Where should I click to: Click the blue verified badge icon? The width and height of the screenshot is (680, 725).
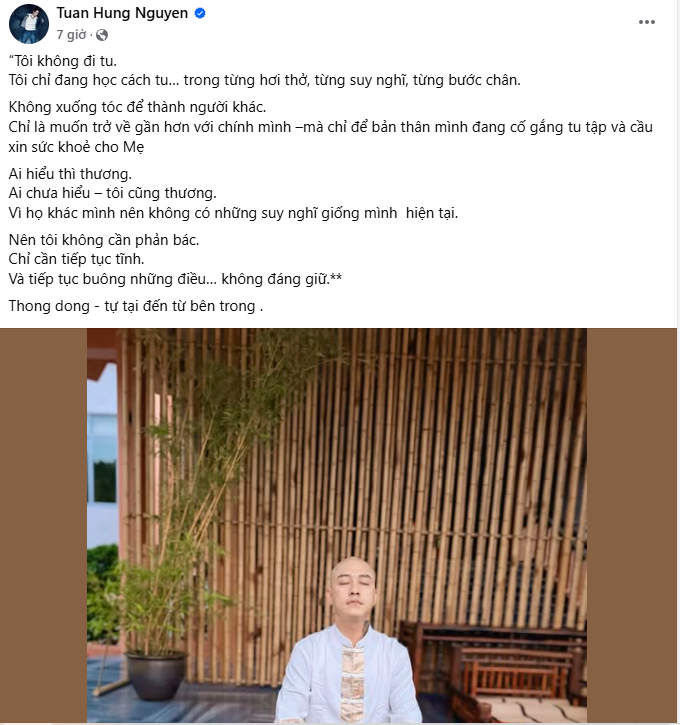click(200, 13)
